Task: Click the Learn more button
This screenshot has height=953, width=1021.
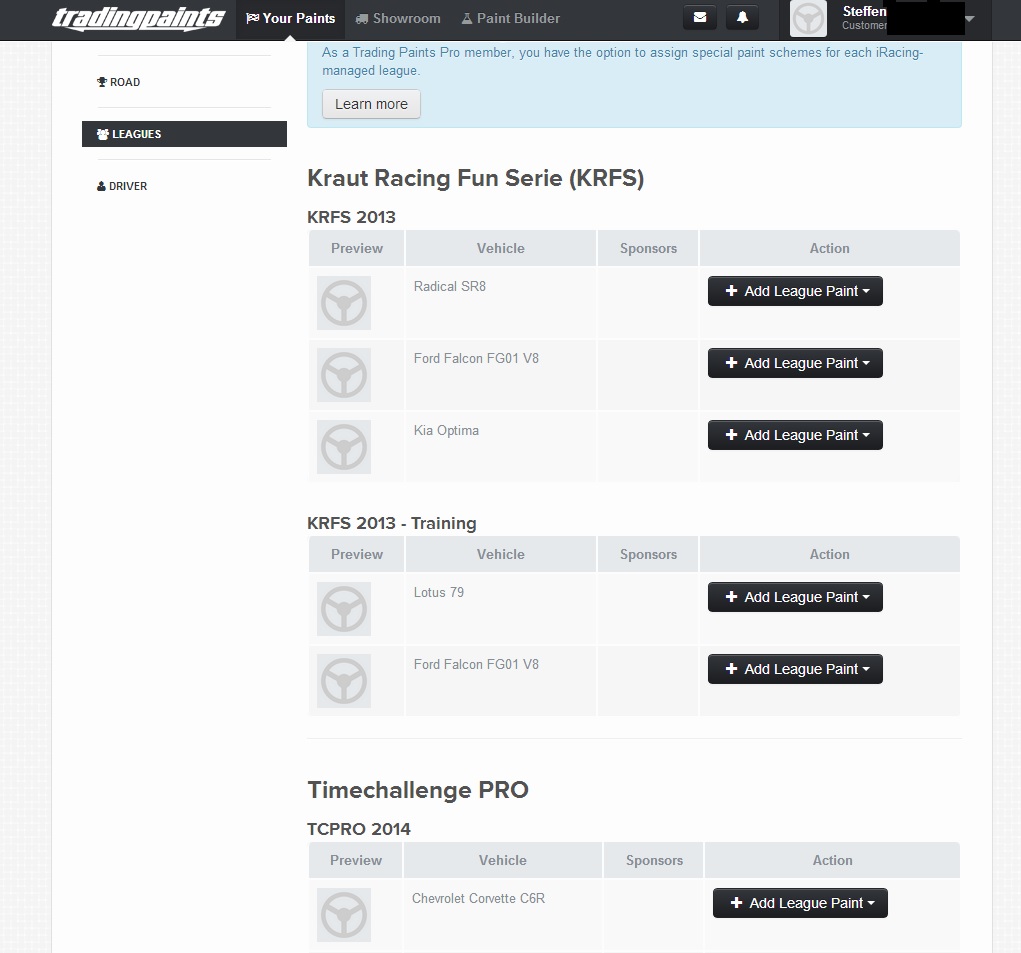Action: pos(371,104)
